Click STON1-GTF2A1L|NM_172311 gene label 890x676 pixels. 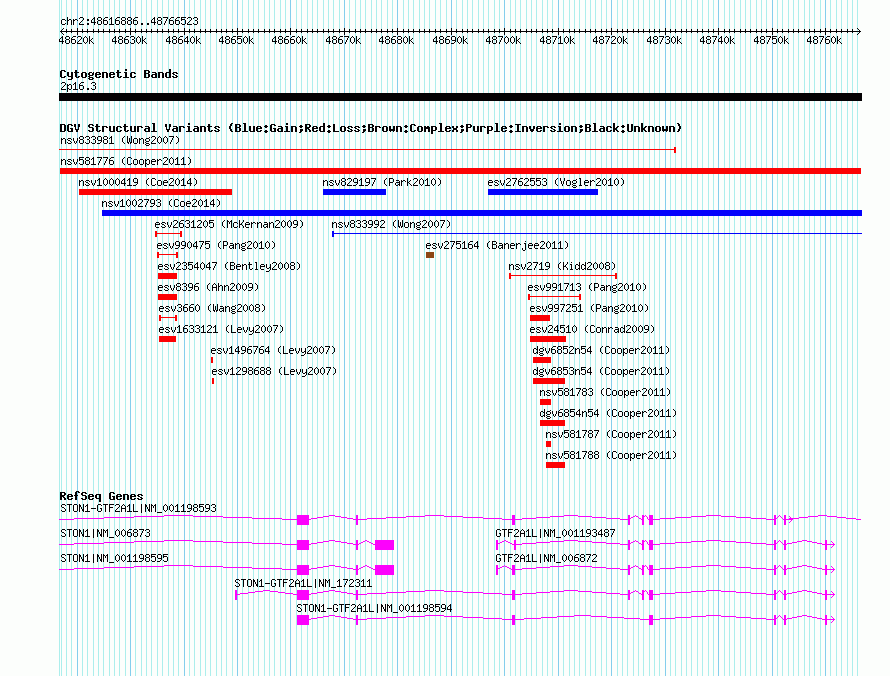point(303,583)
